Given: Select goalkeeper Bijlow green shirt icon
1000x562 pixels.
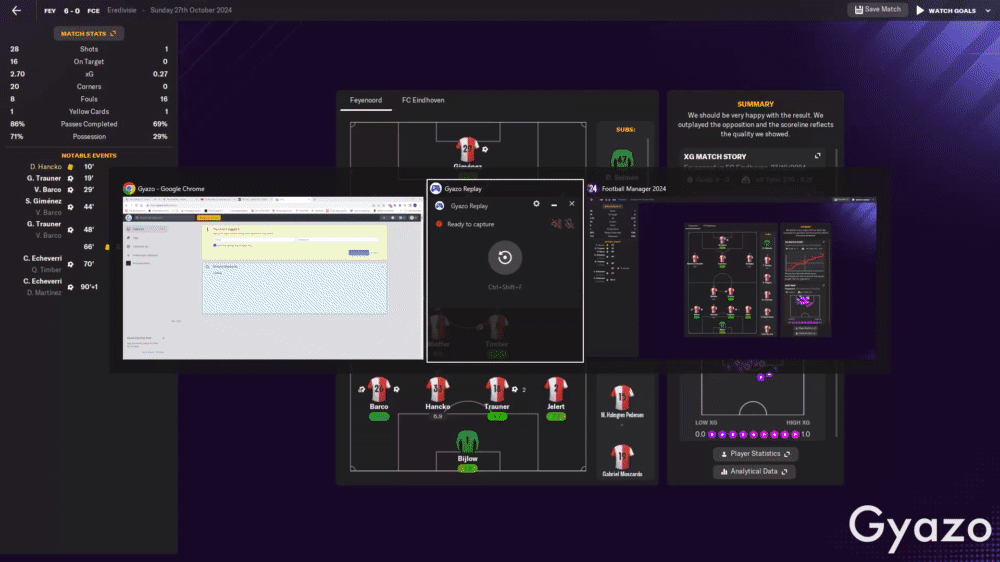Looking at the screenshot, I should pyautogui.click(x=467, y=441).
